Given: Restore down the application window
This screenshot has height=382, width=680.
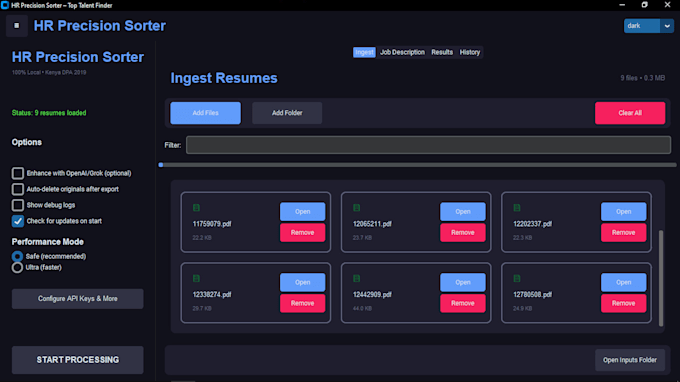Looking at the screenshot, I should (x=644, y=5).
